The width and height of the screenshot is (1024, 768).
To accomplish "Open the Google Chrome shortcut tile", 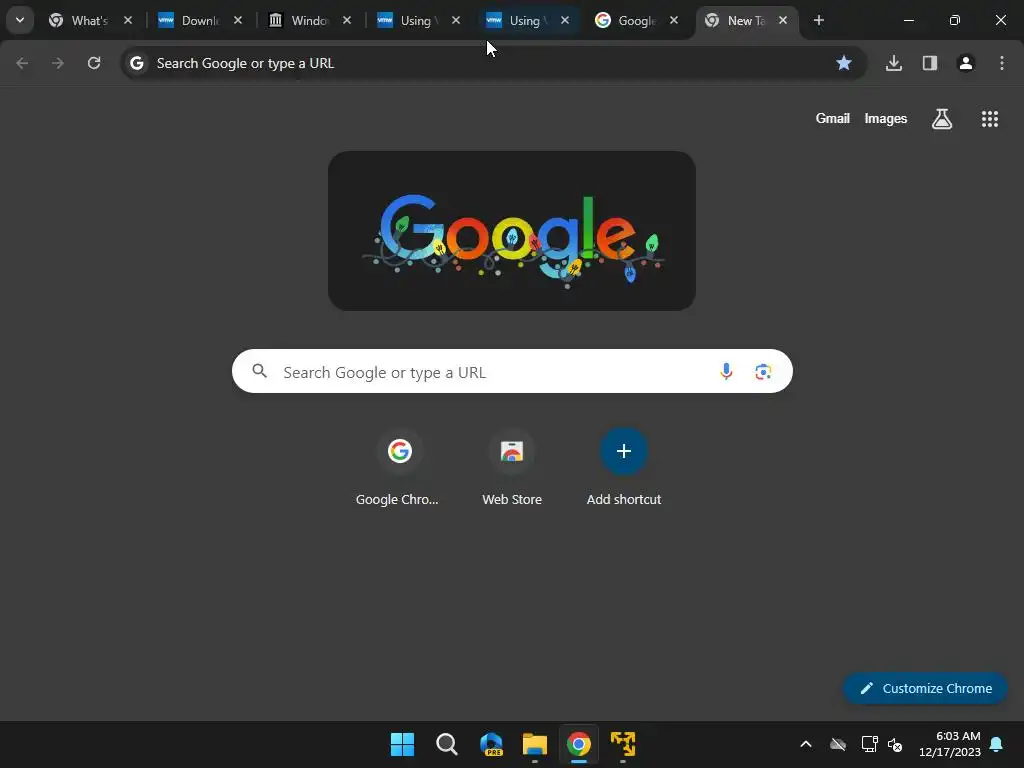I will [x=399, y=466].
